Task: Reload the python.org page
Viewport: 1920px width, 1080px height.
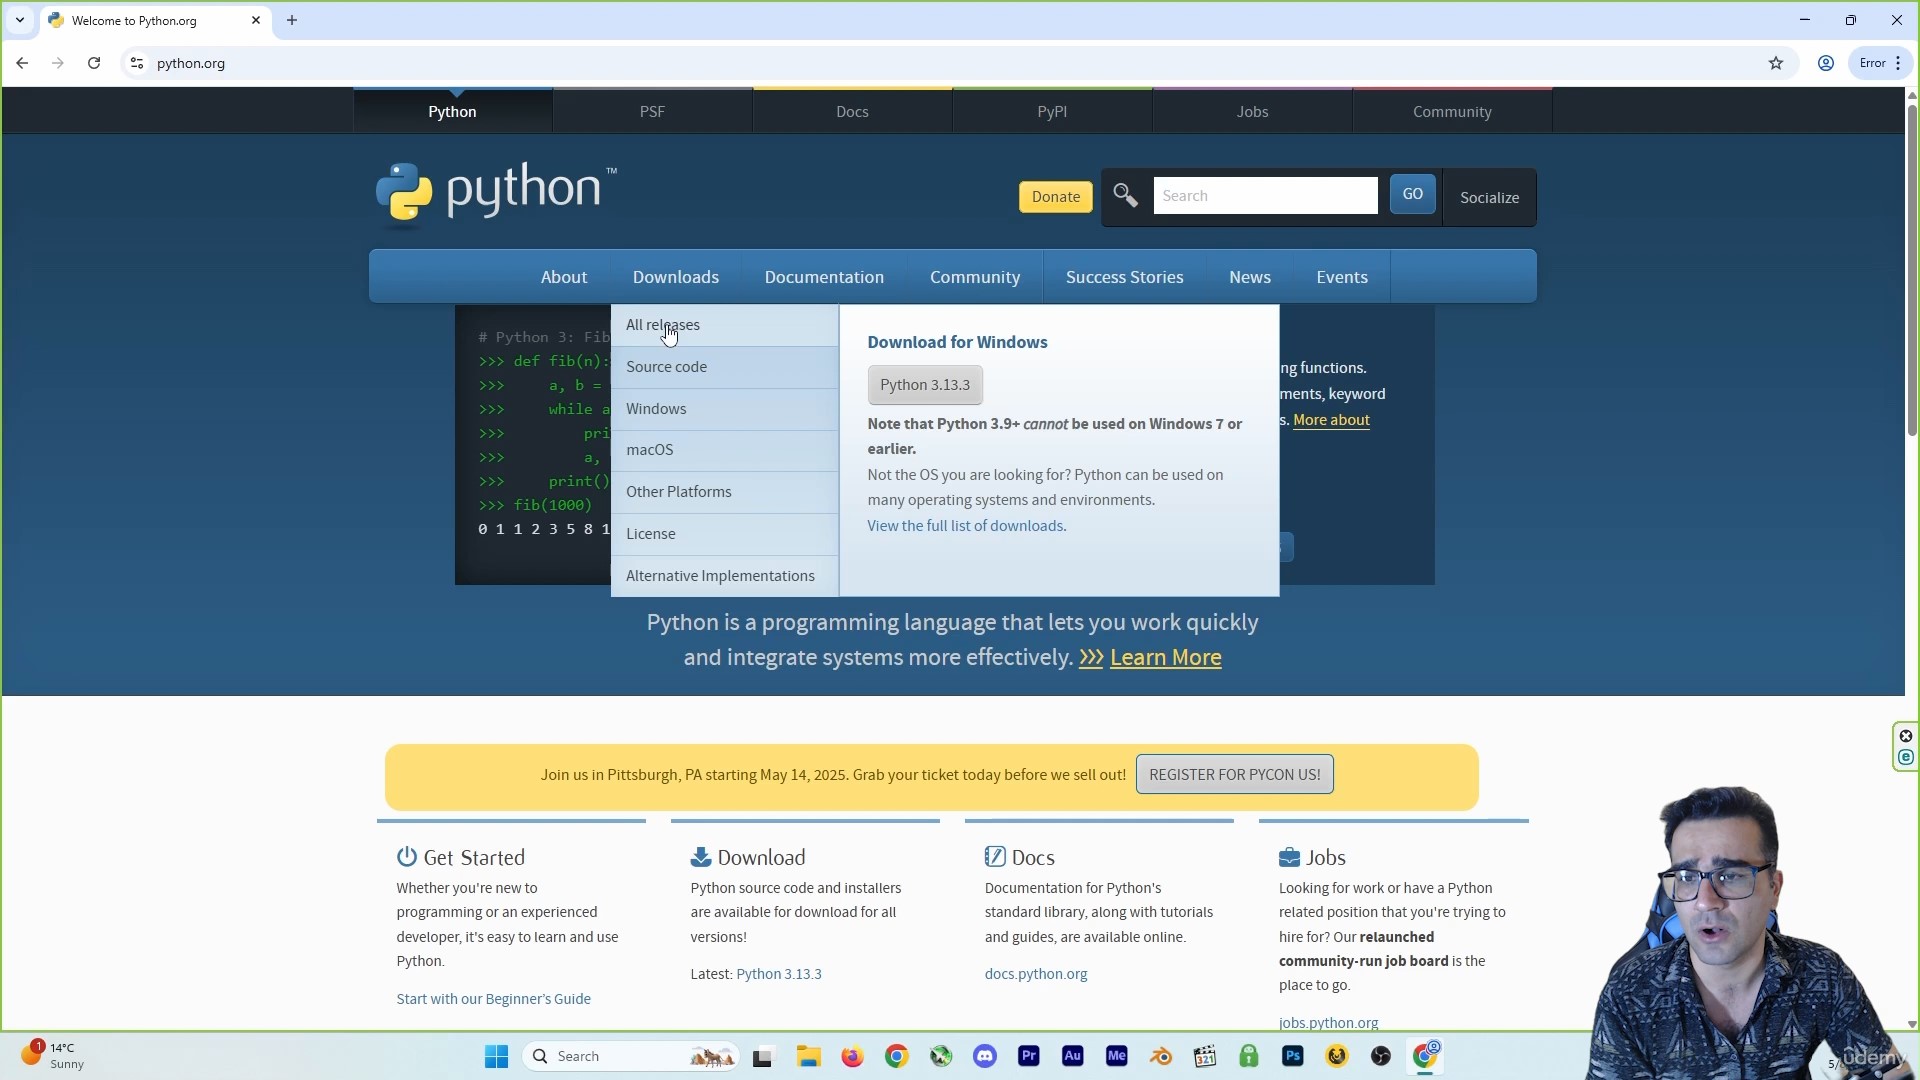Action: coord(94,63)
